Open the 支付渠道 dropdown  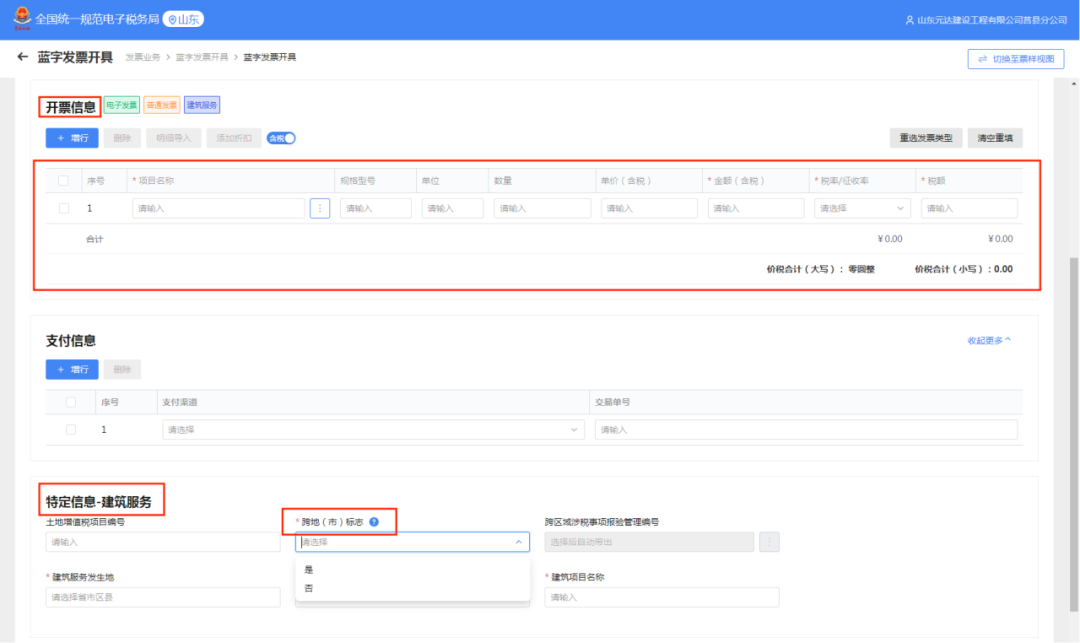[x=373, y=430]
